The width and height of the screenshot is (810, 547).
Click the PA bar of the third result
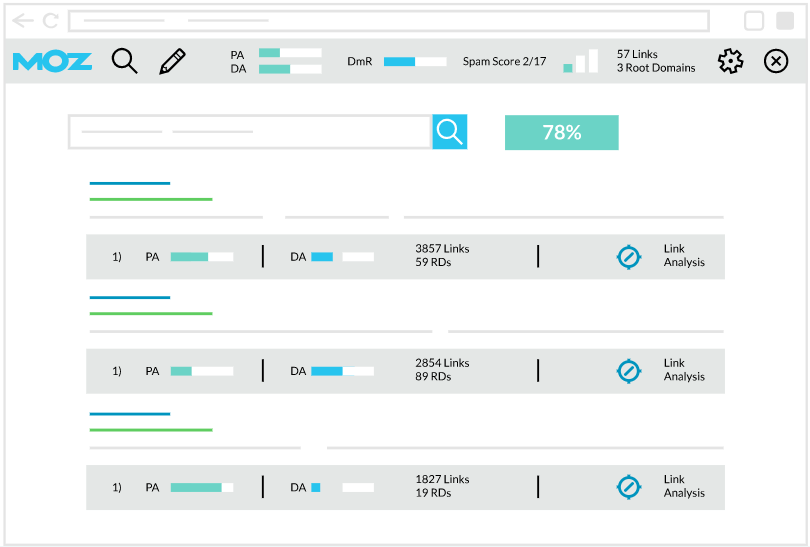pos(201,488)
